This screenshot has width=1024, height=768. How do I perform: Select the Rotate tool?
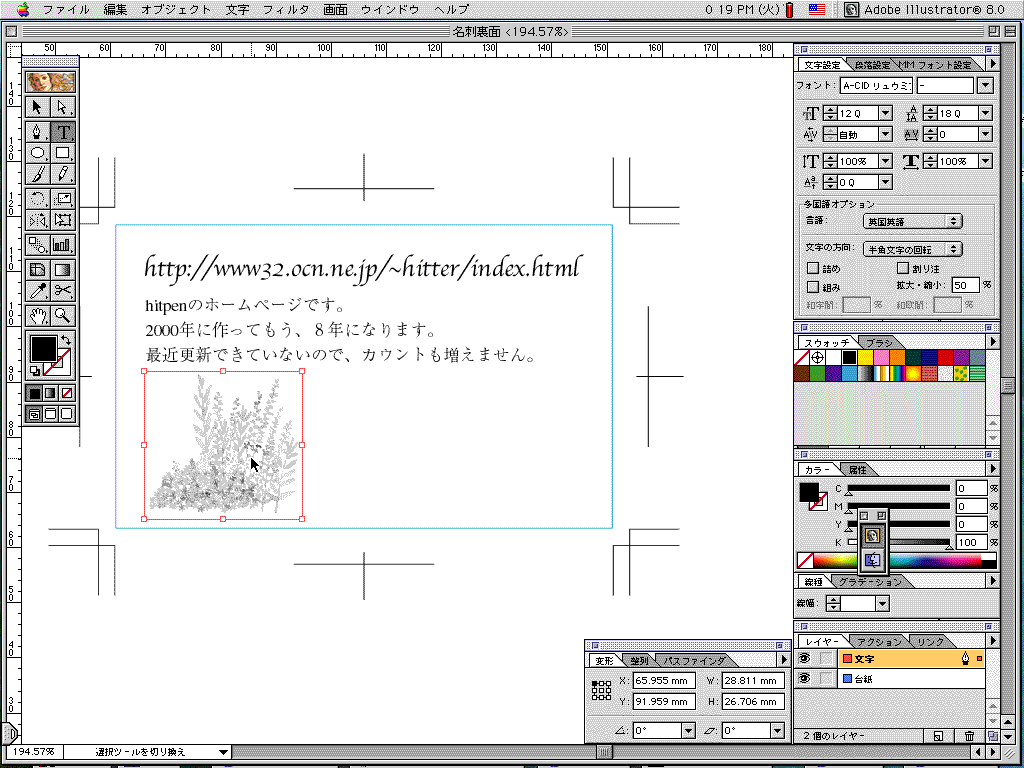pyautogui.click(x=38, y=199)
